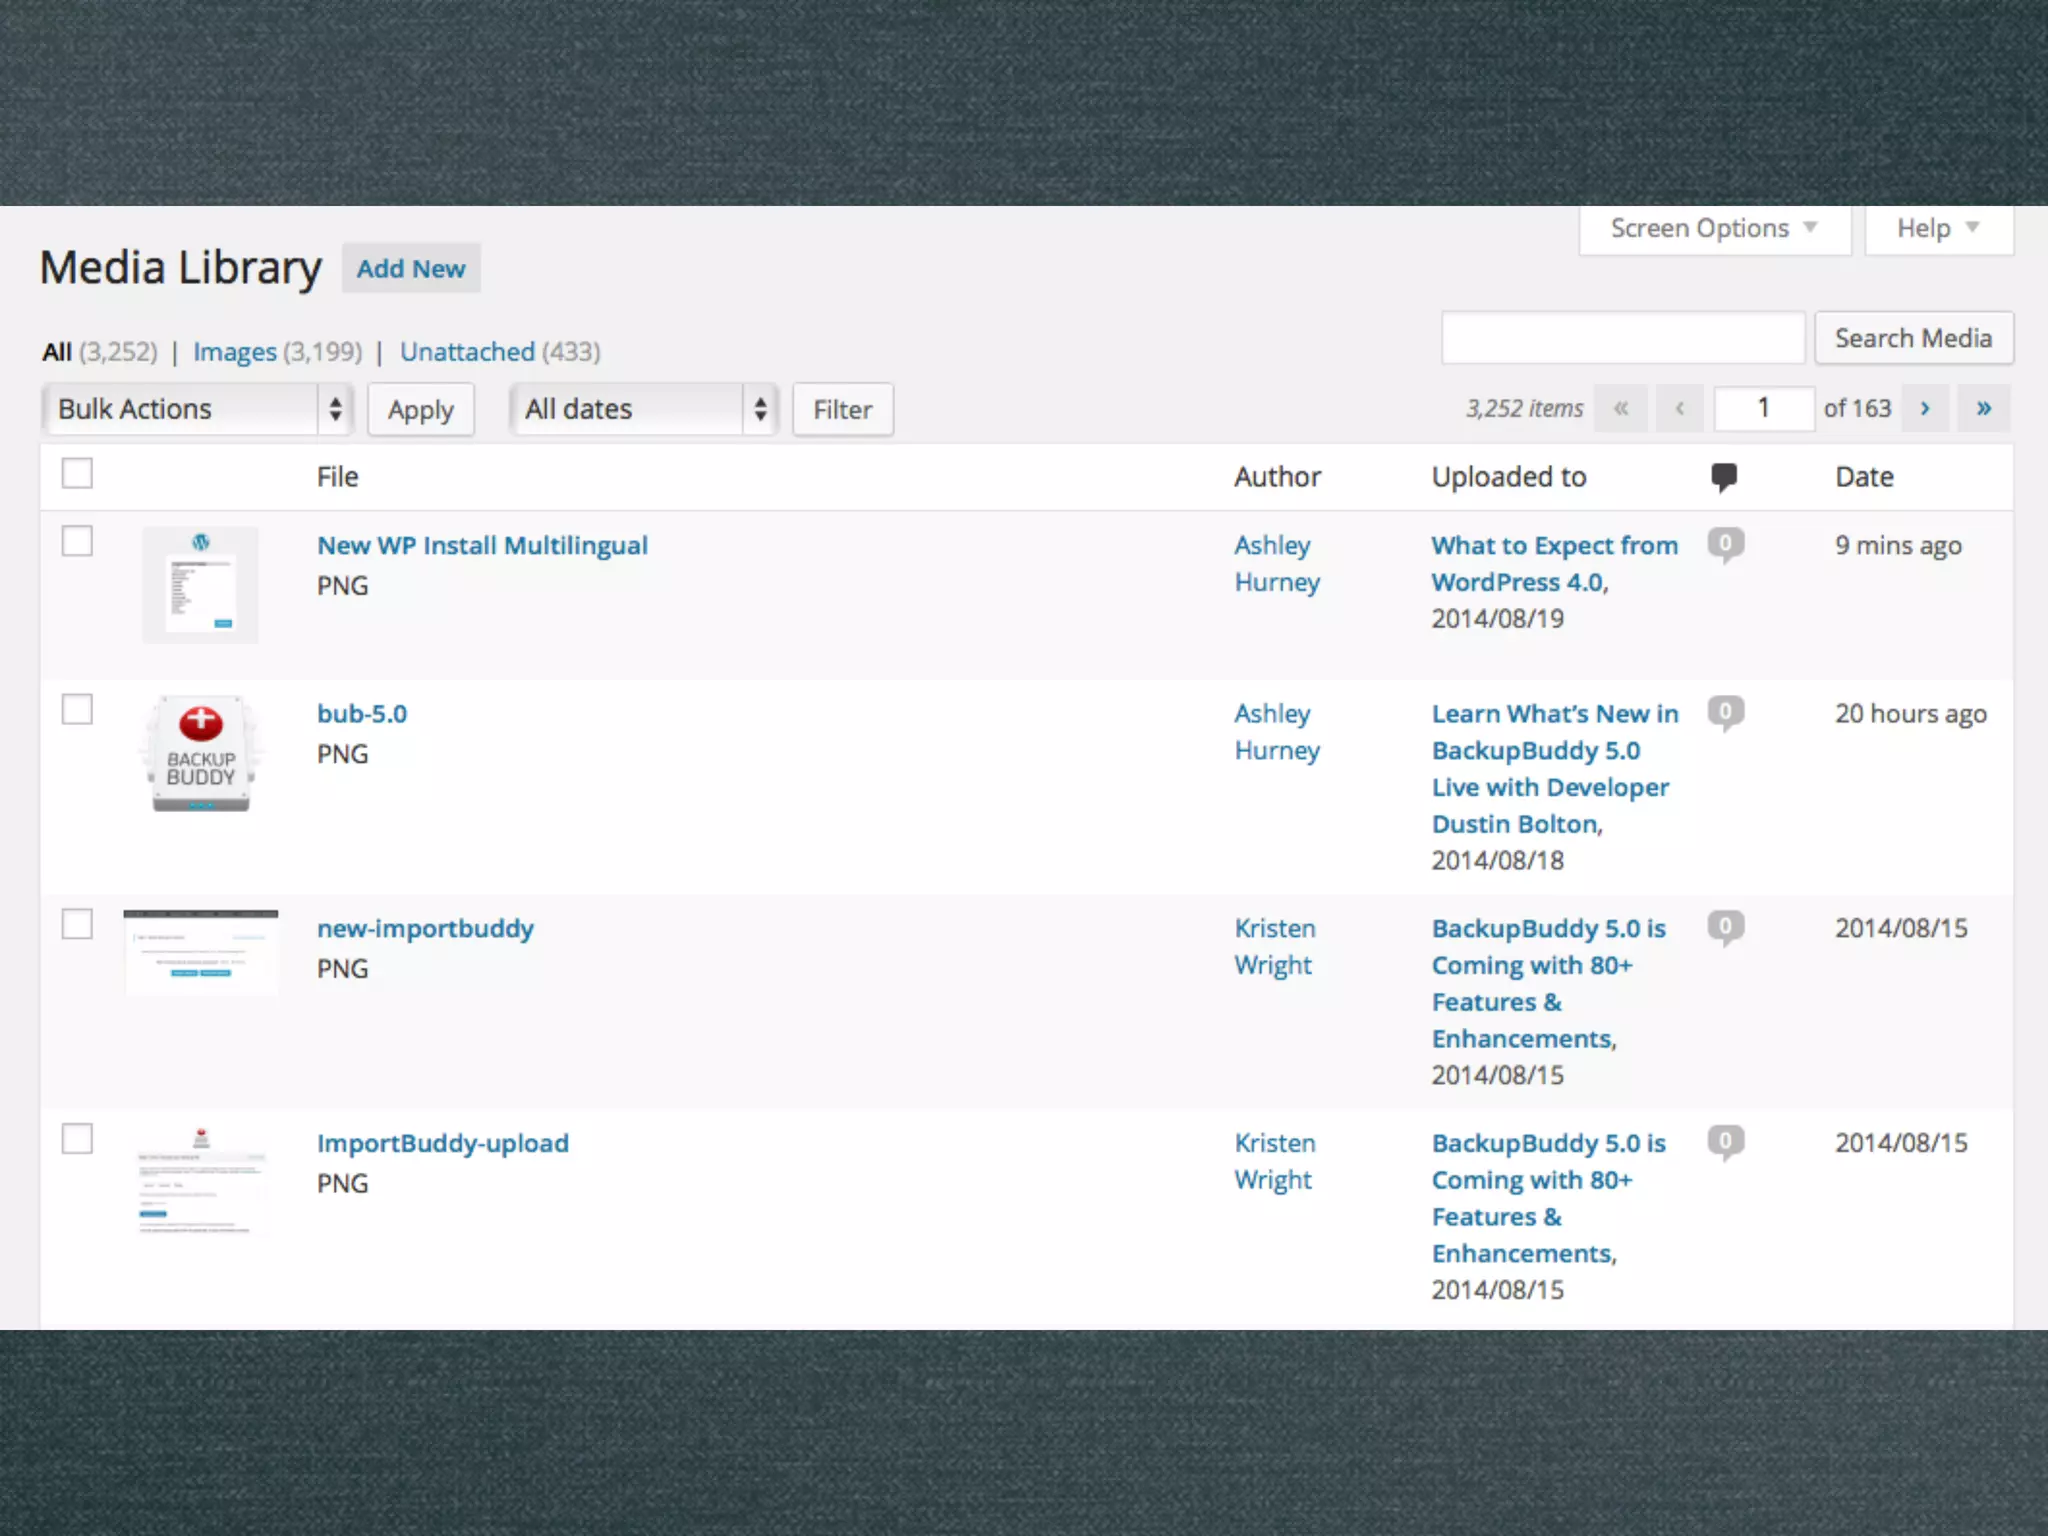The height and width of the screenshot is (1536, 2048).
Task: Click the first page double-arrow
Action: tap(1621, 409)
